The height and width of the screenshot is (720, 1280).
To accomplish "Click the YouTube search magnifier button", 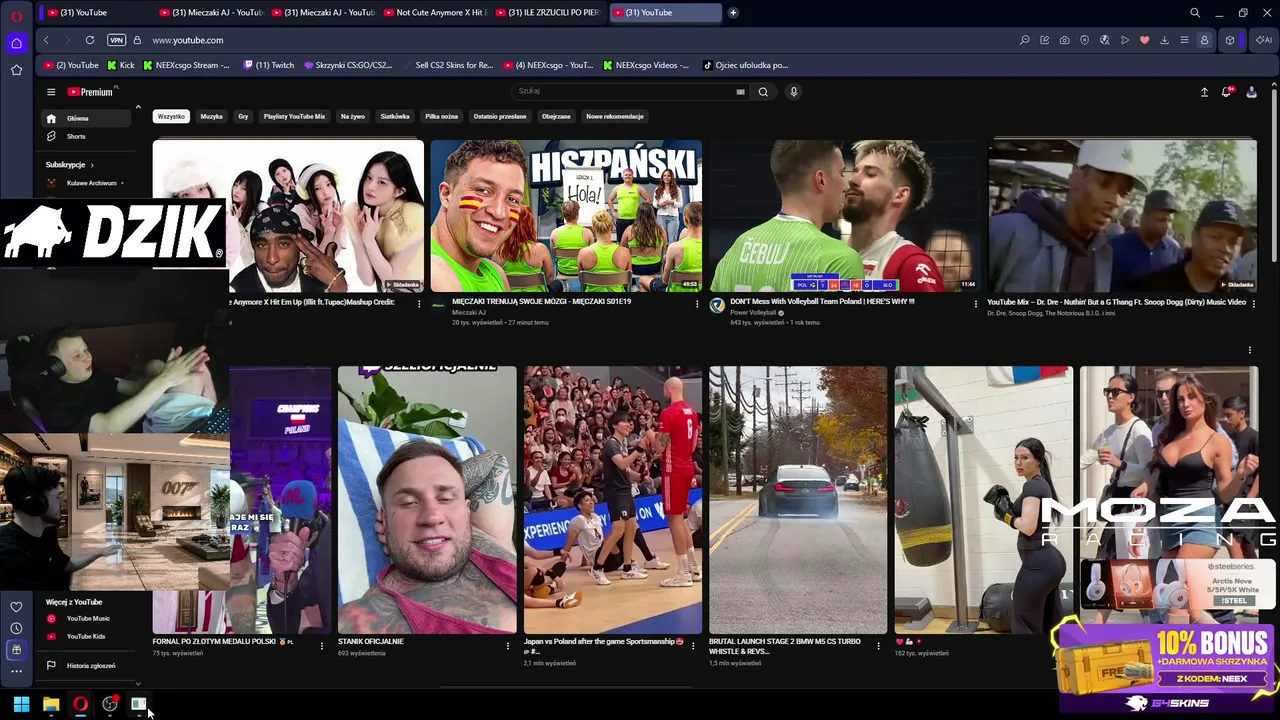I will 763,92.
